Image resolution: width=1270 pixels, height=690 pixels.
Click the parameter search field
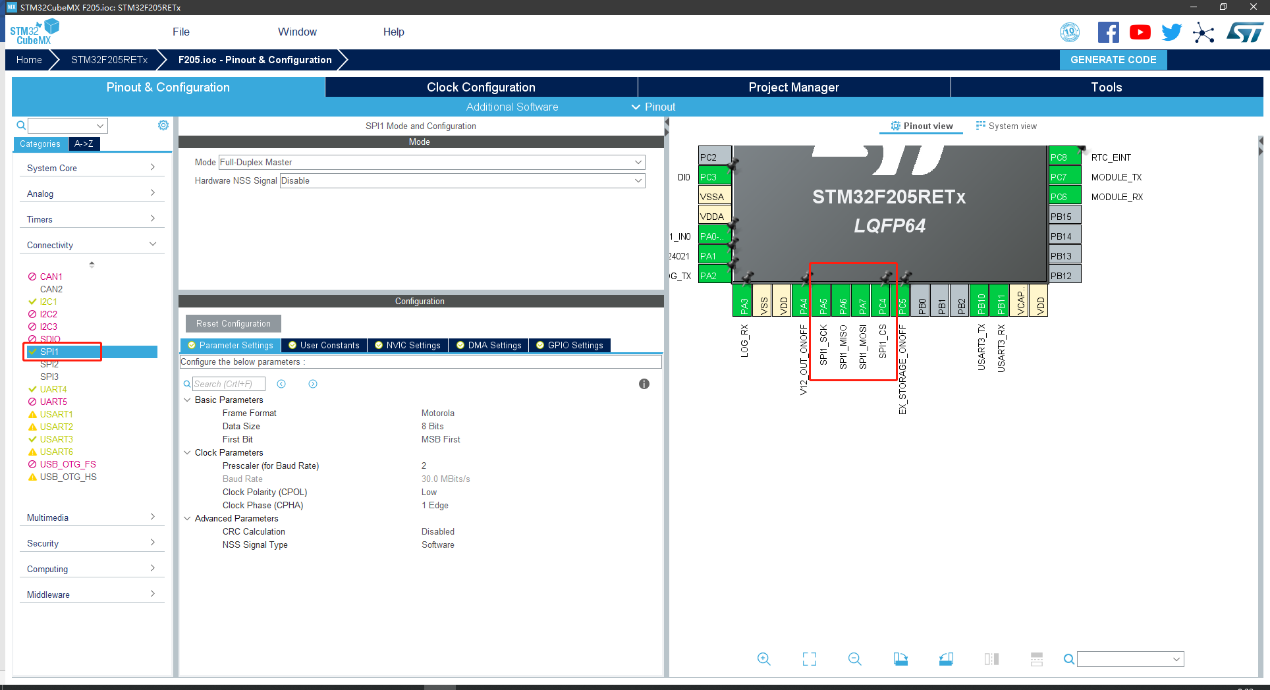(x=229, y=384)
